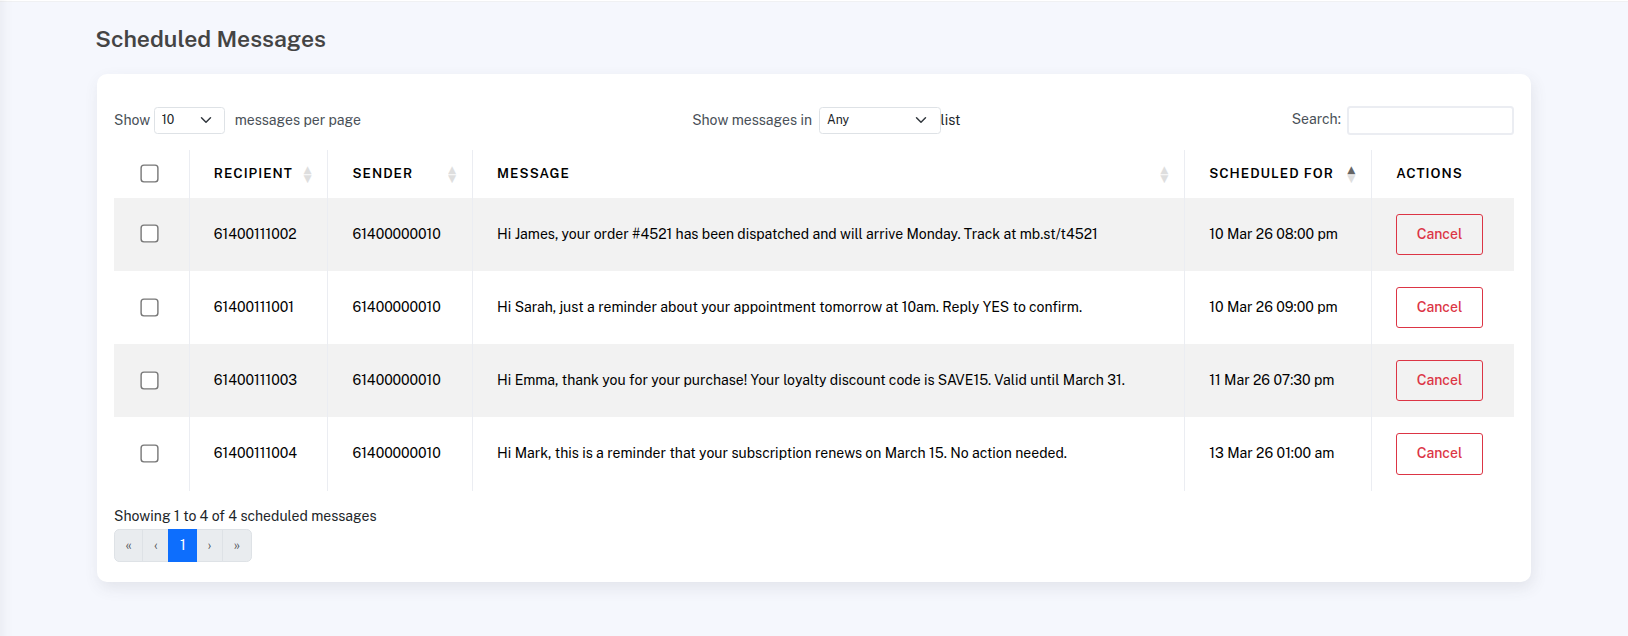Click the Recipient column sort arrows
The width and height of the screenshot is (1628, 636).
307,174
